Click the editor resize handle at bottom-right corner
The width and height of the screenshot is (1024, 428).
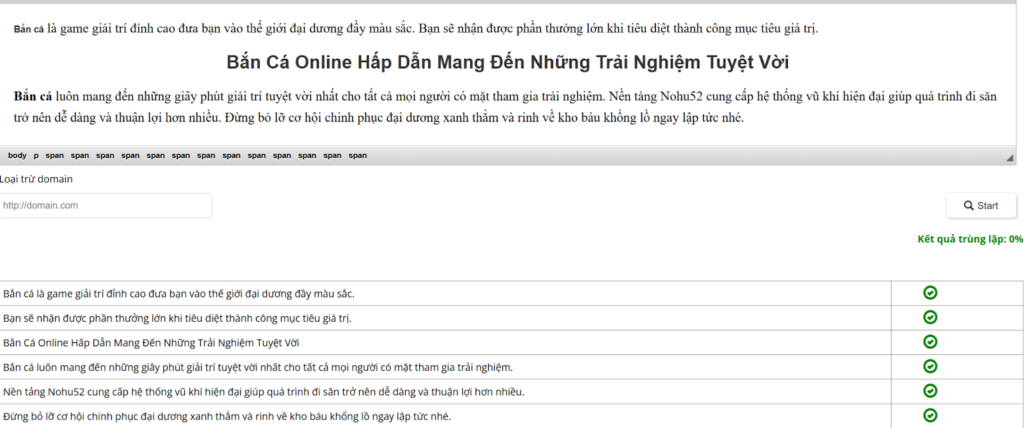click(1009, 157)
